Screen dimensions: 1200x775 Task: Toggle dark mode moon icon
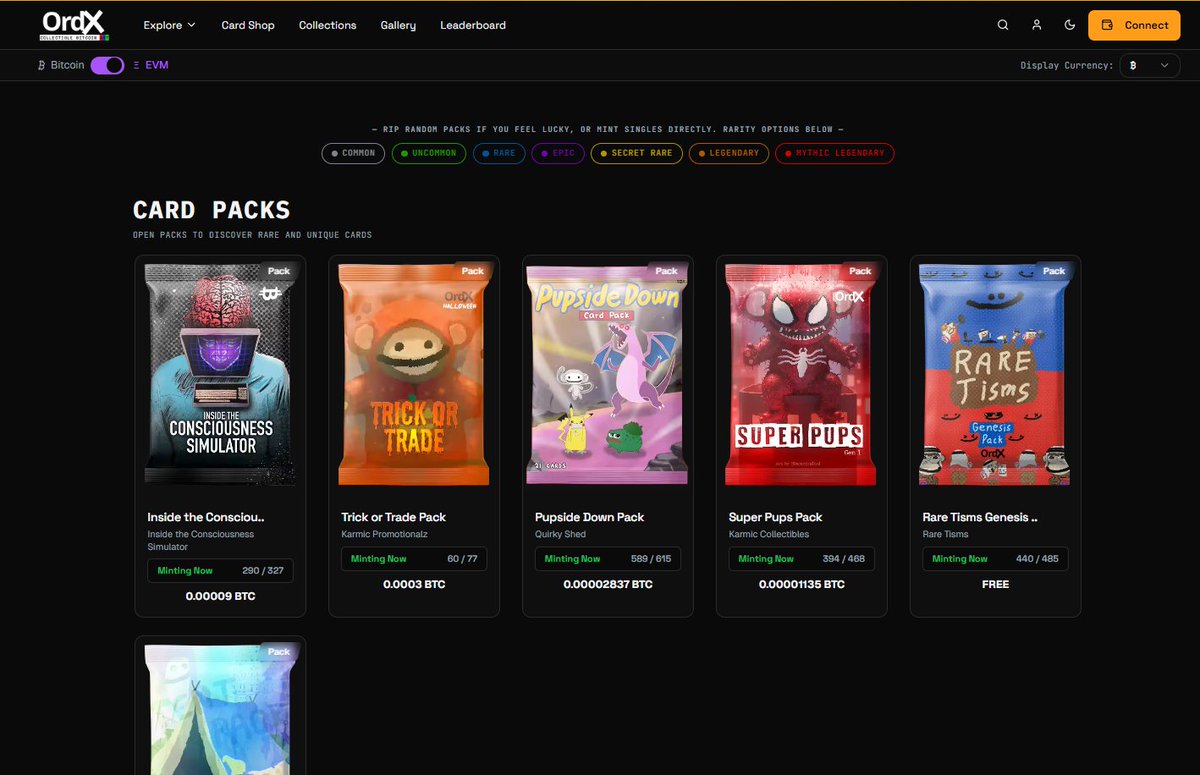1070,25
